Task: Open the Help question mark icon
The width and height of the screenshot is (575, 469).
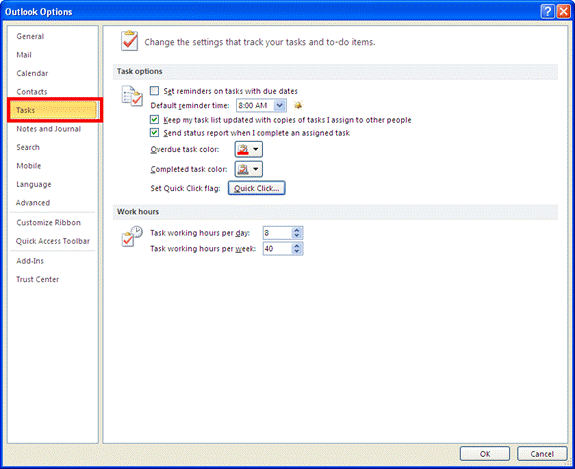Action: [547, 12]
